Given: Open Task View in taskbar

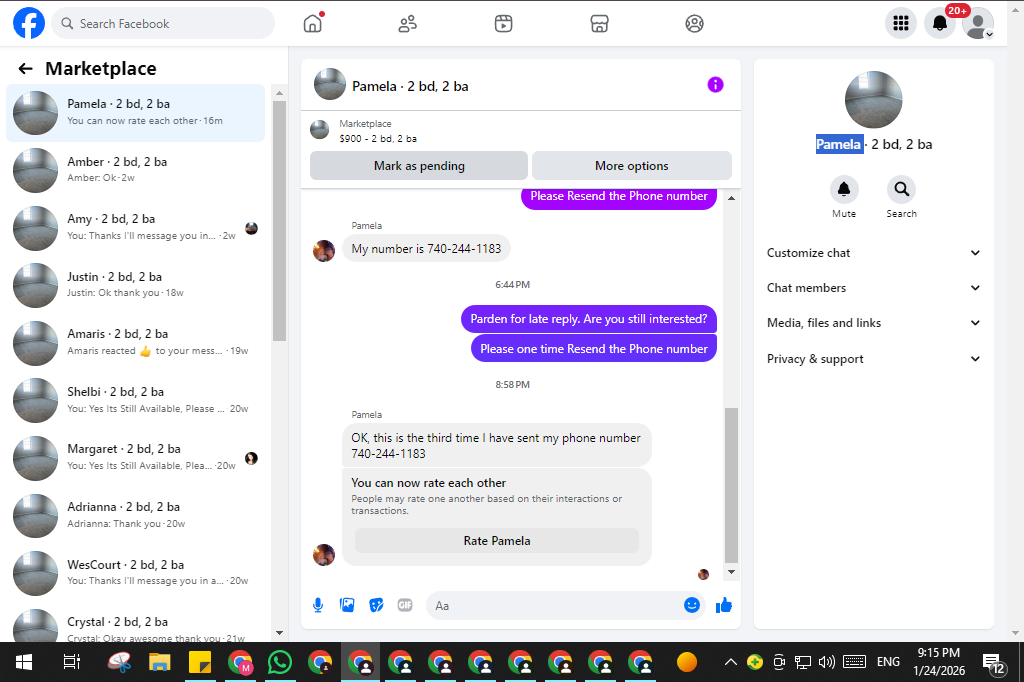Looking at the screenshot, I should 71,662.
